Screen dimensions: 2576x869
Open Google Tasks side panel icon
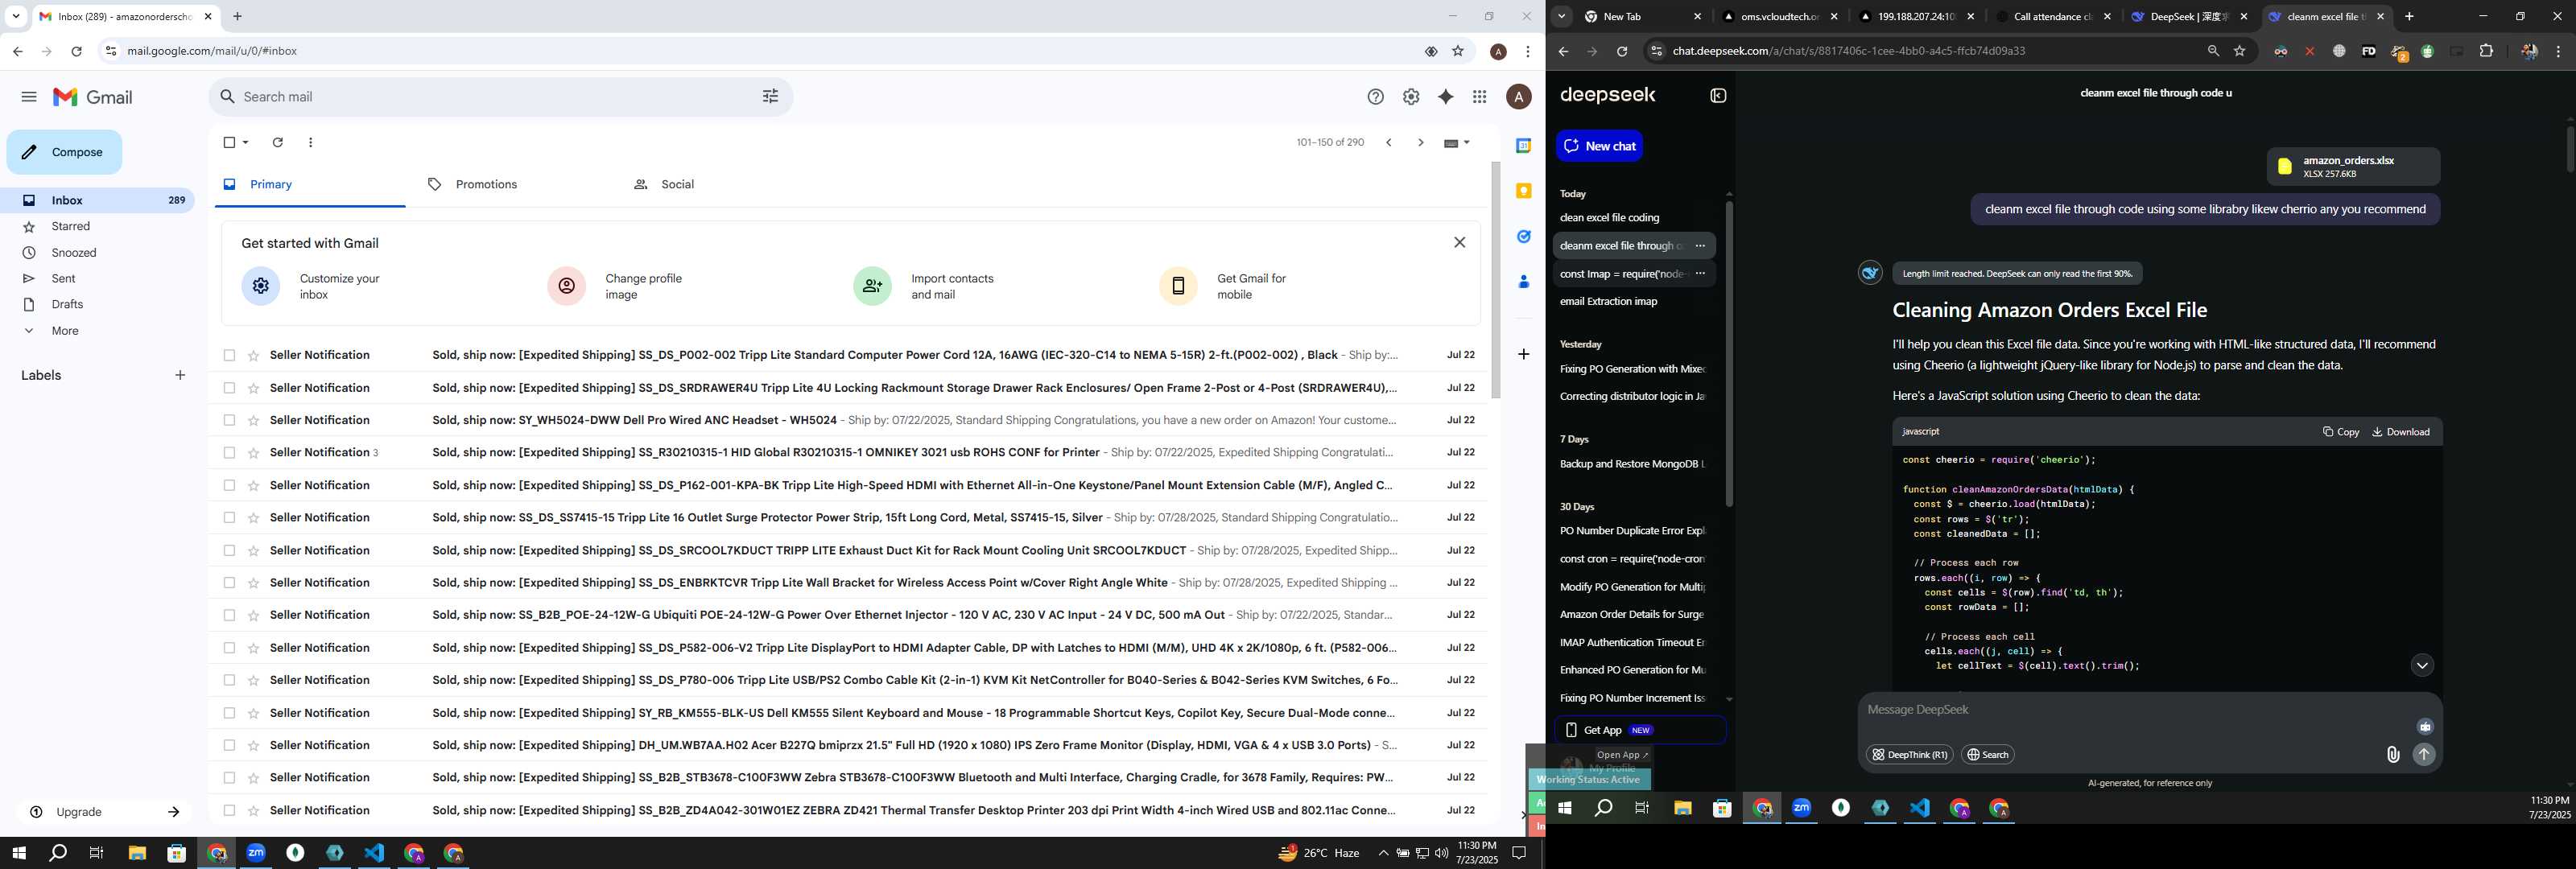[x=1523, y=237]
